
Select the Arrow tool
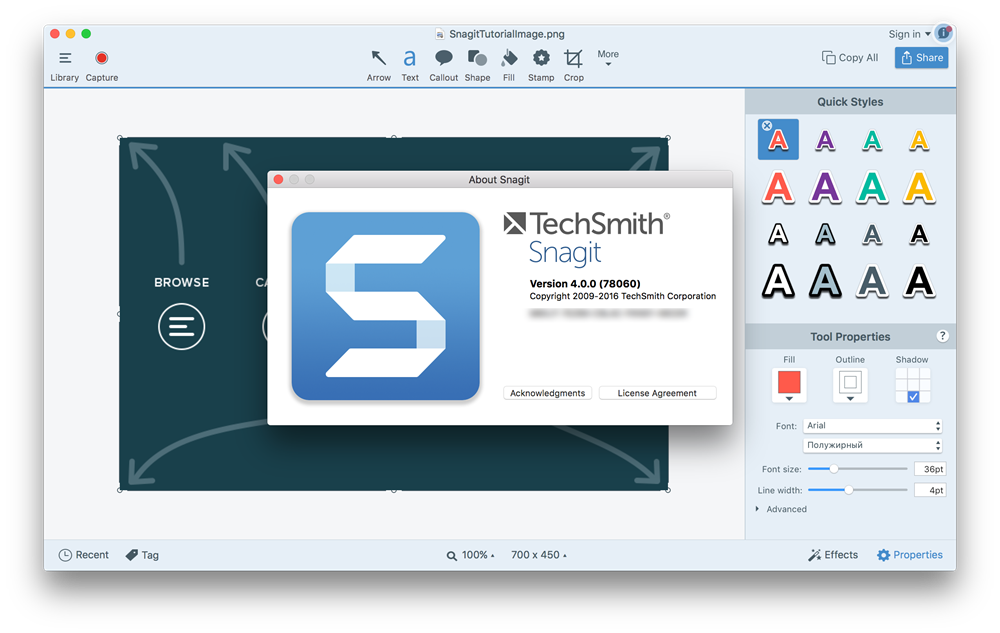[x=378, y=66]
